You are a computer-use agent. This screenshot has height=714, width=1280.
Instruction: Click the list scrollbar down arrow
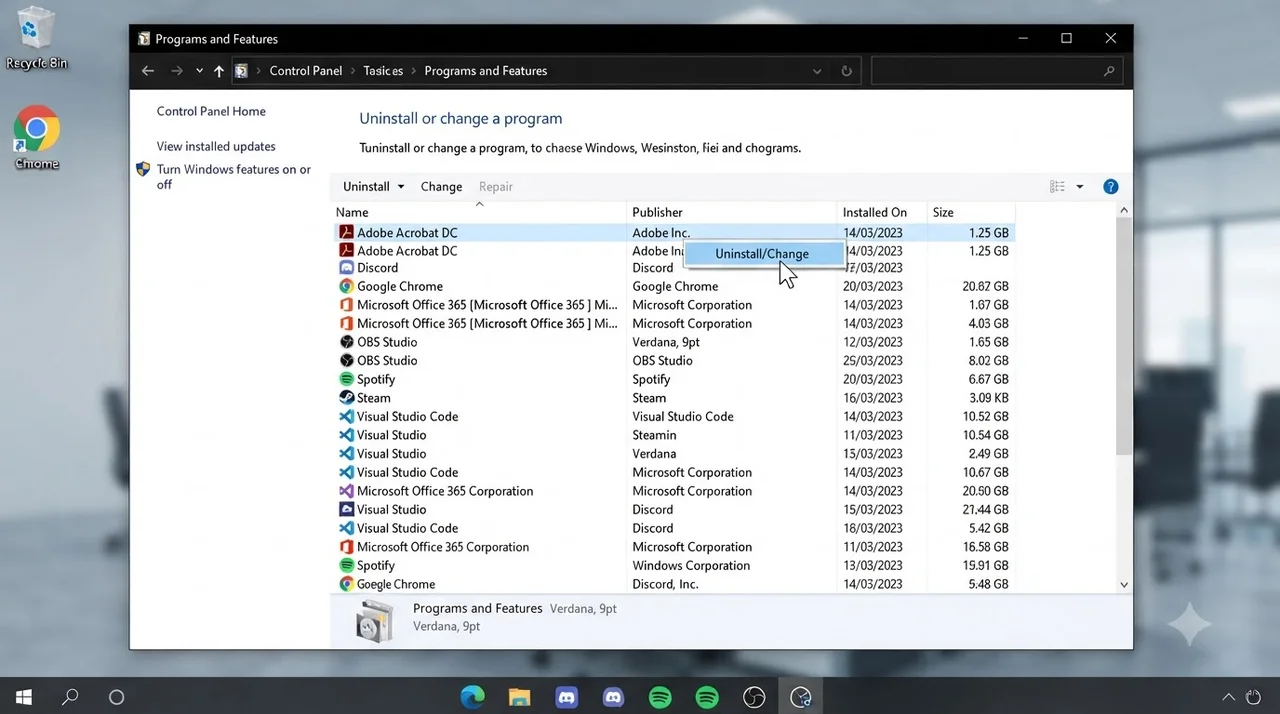[1124, 585]
